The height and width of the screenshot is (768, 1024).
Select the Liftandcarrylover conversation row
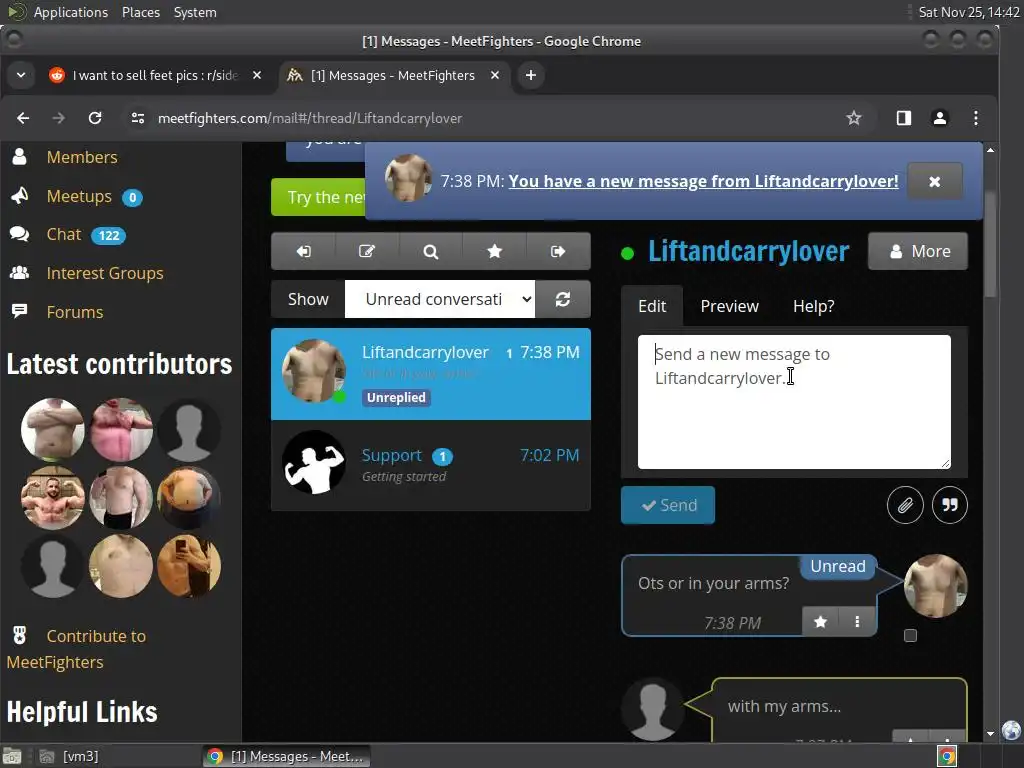431,374
